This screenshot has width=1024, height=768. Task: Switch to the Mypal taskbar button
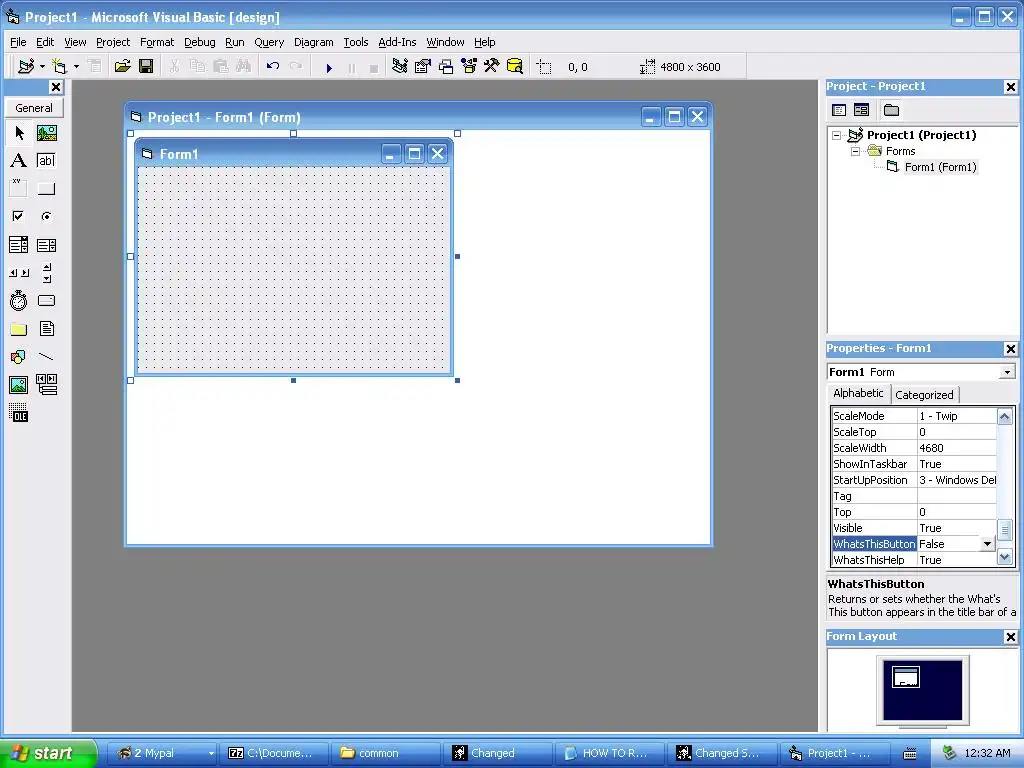[x=161, y=754]
